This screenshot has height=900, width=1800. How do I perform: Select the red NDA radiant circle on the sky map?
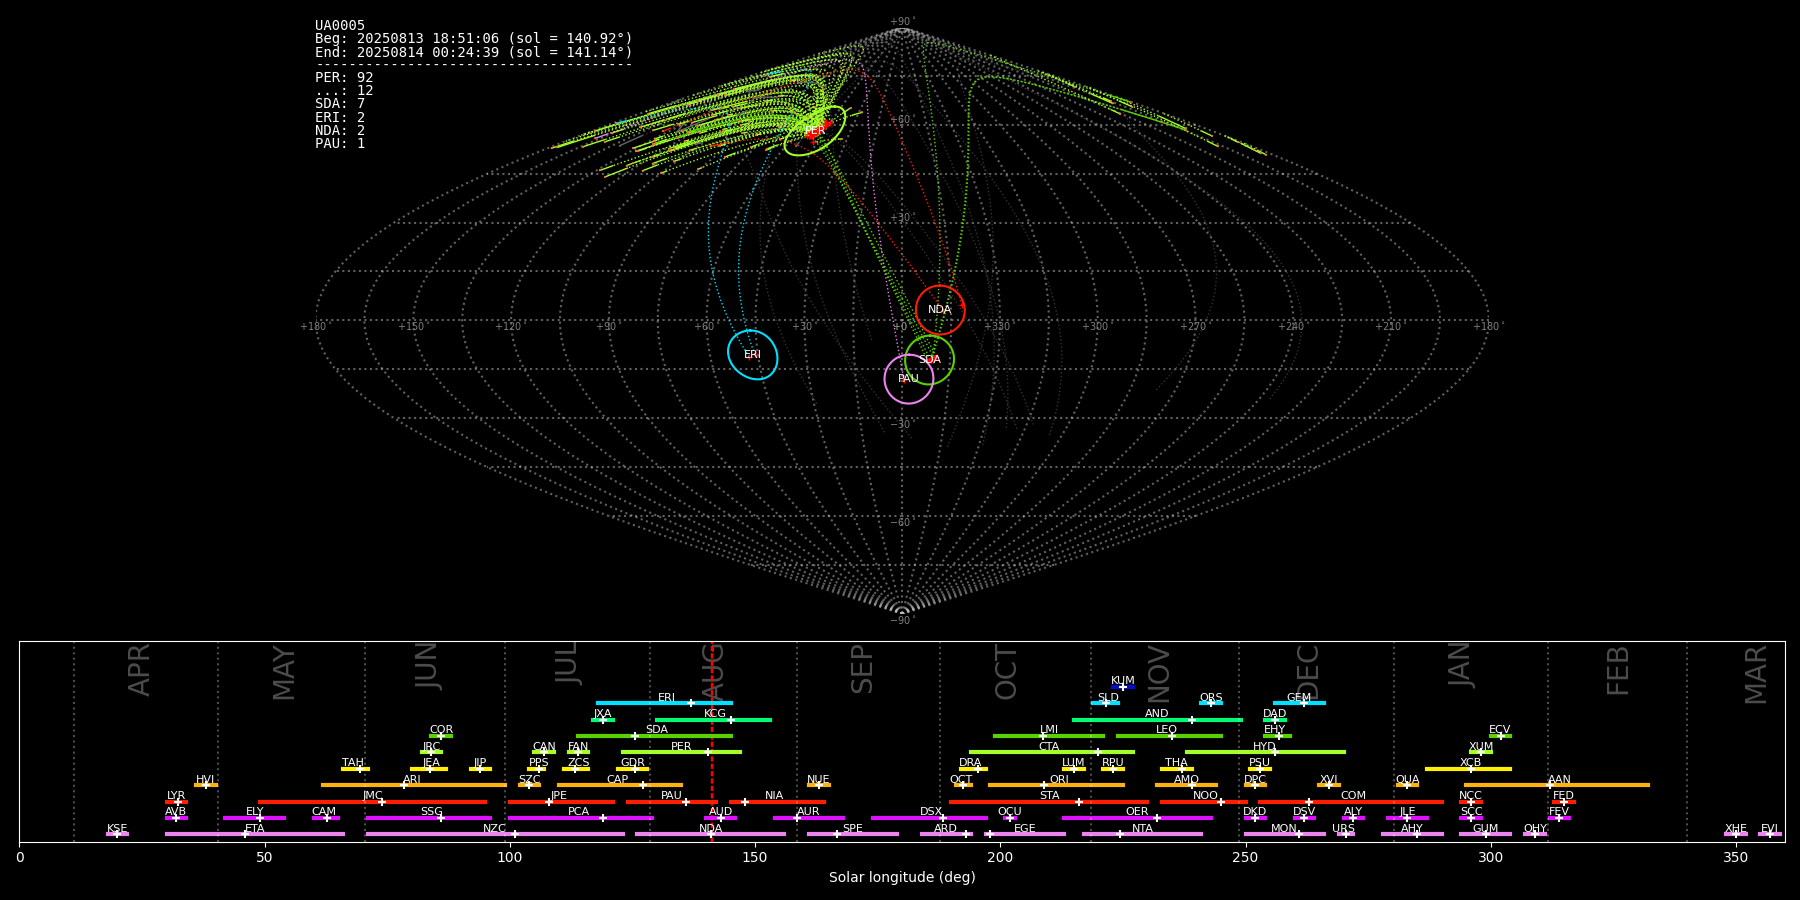click(x=940, y=310)
